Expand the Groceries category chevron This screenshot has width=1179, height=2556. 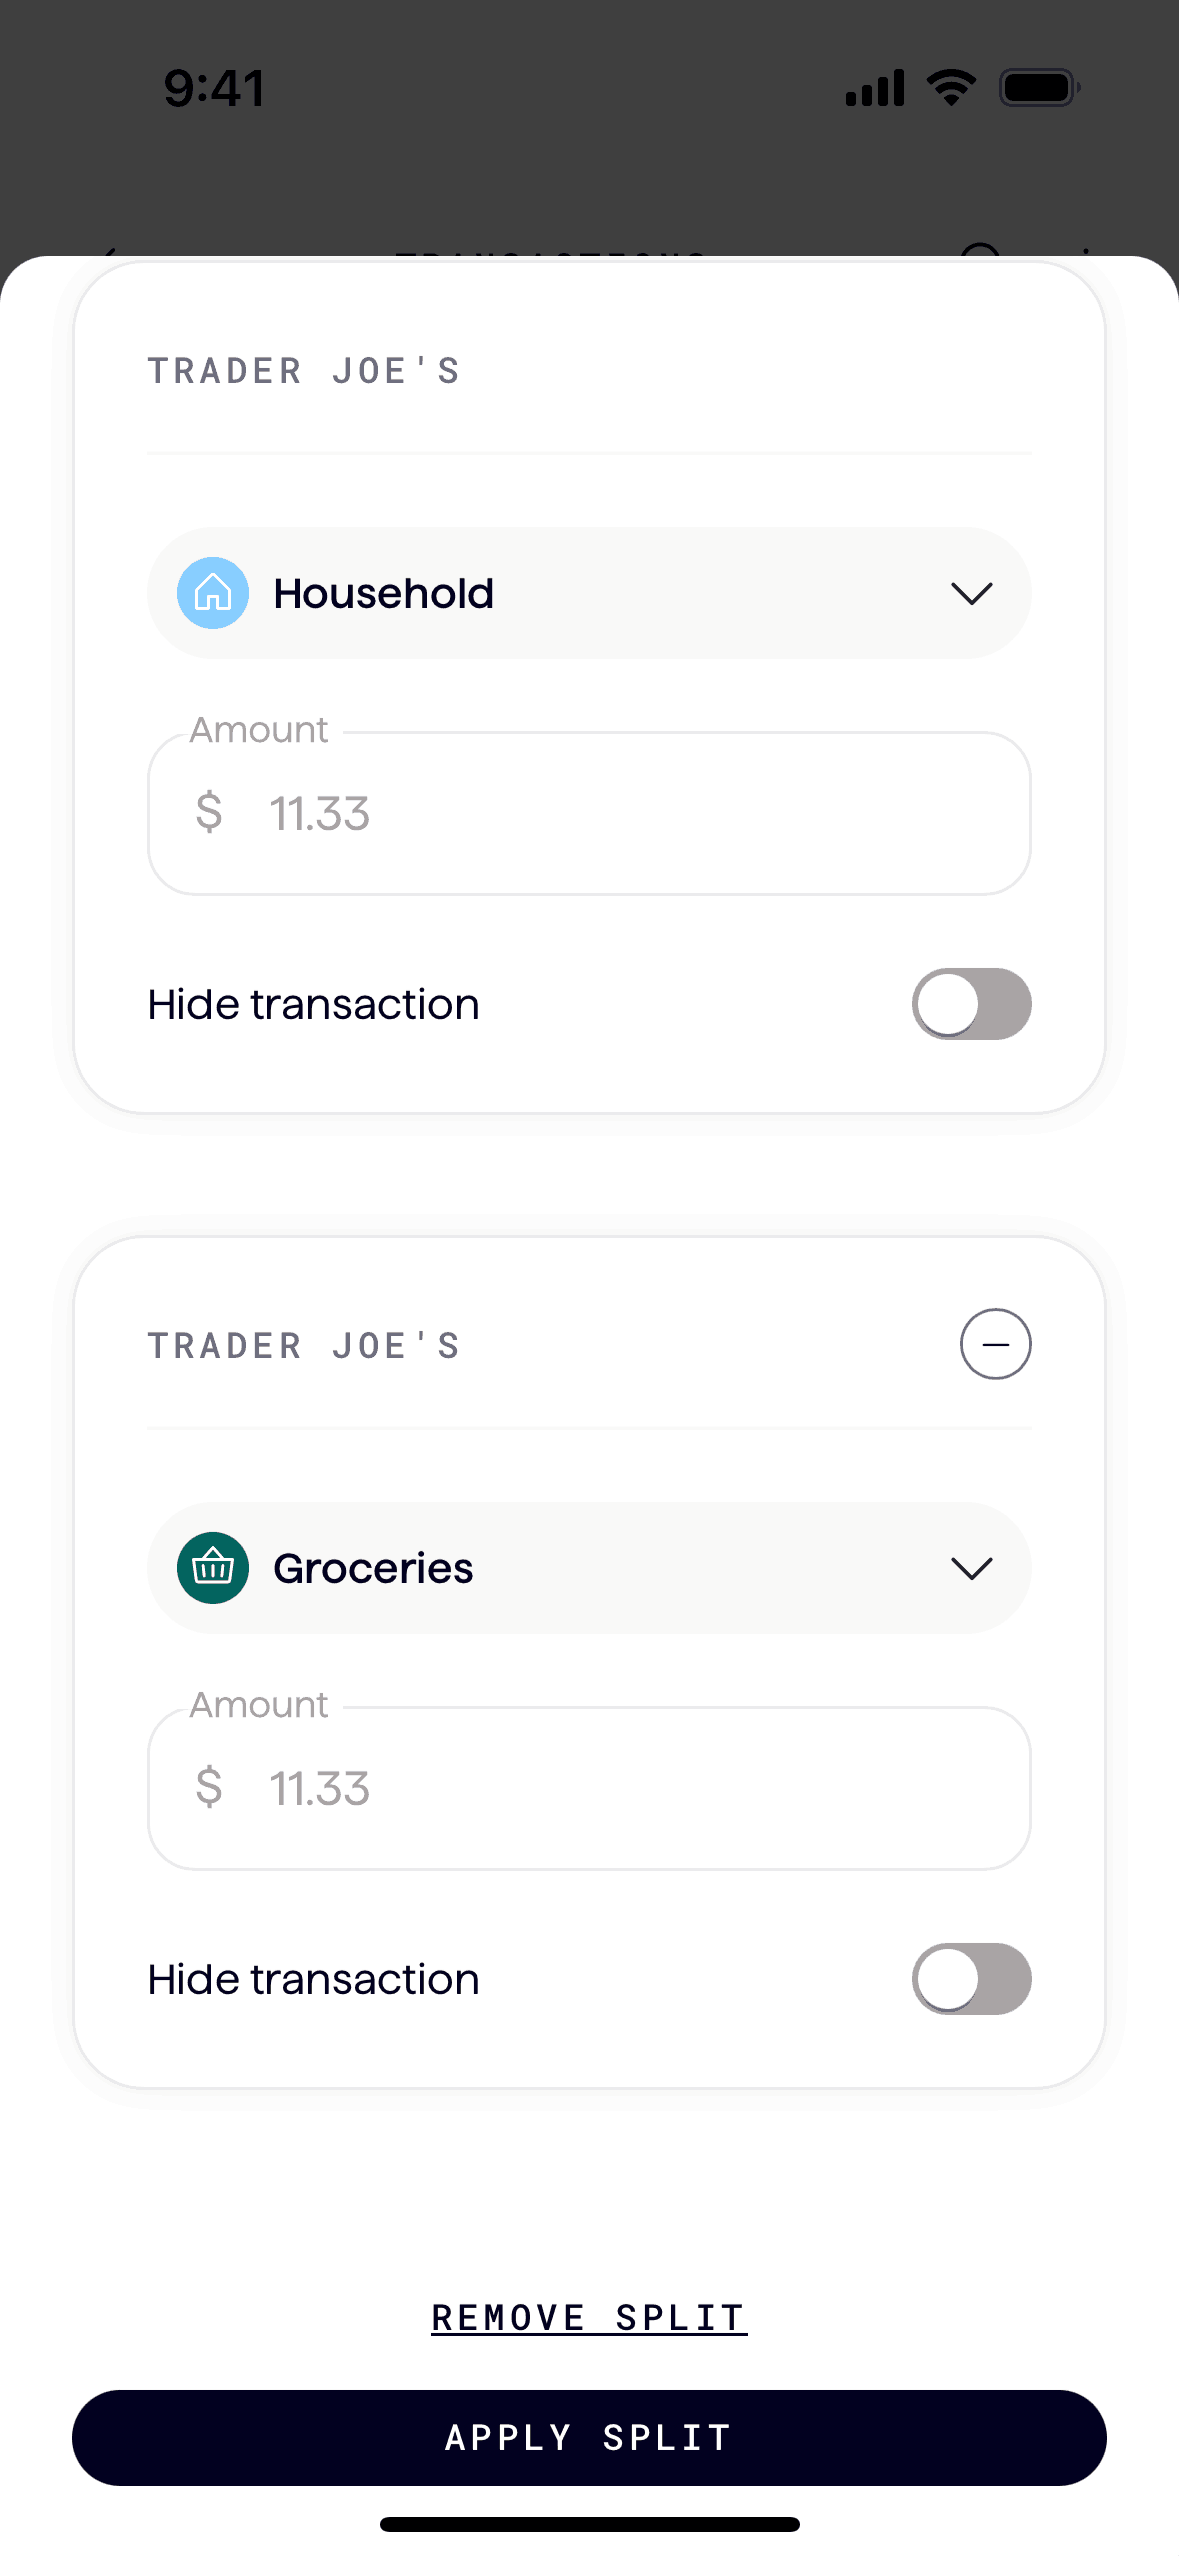(971, 1569)
